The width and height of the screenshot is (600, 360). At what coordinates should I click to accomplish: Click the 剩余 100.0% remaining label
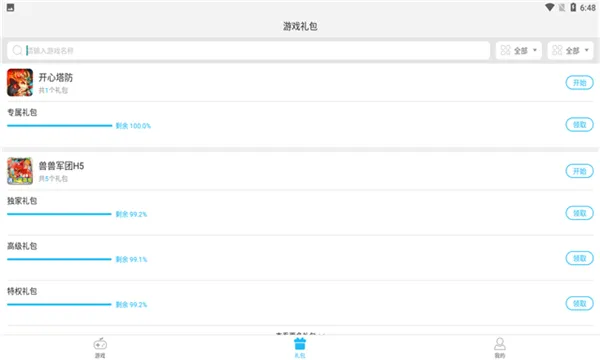pos(133,125)
